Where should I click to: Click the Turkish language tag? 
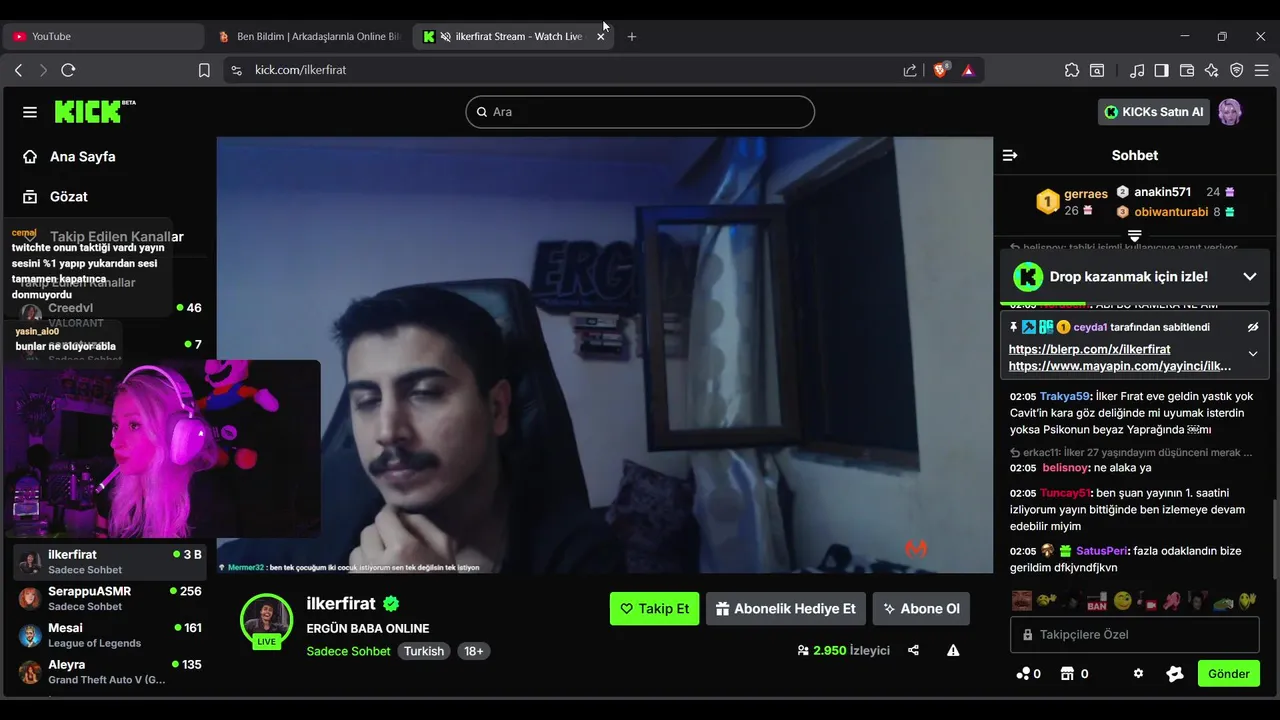point(424,651)
